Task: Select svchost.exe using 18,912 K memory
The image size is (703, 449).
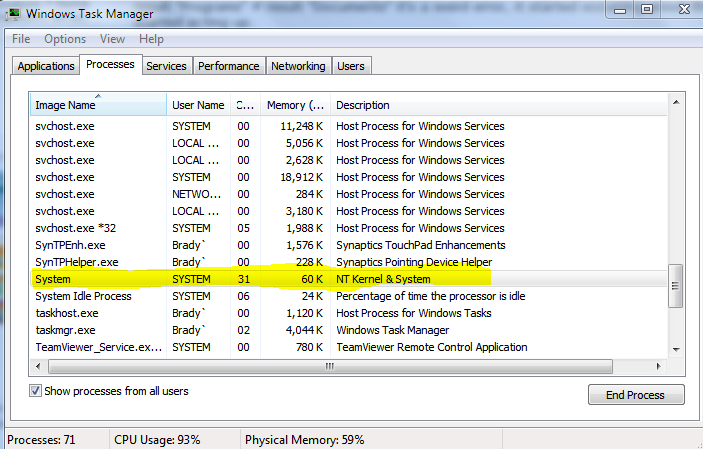Action: click(x=349, y=177)
